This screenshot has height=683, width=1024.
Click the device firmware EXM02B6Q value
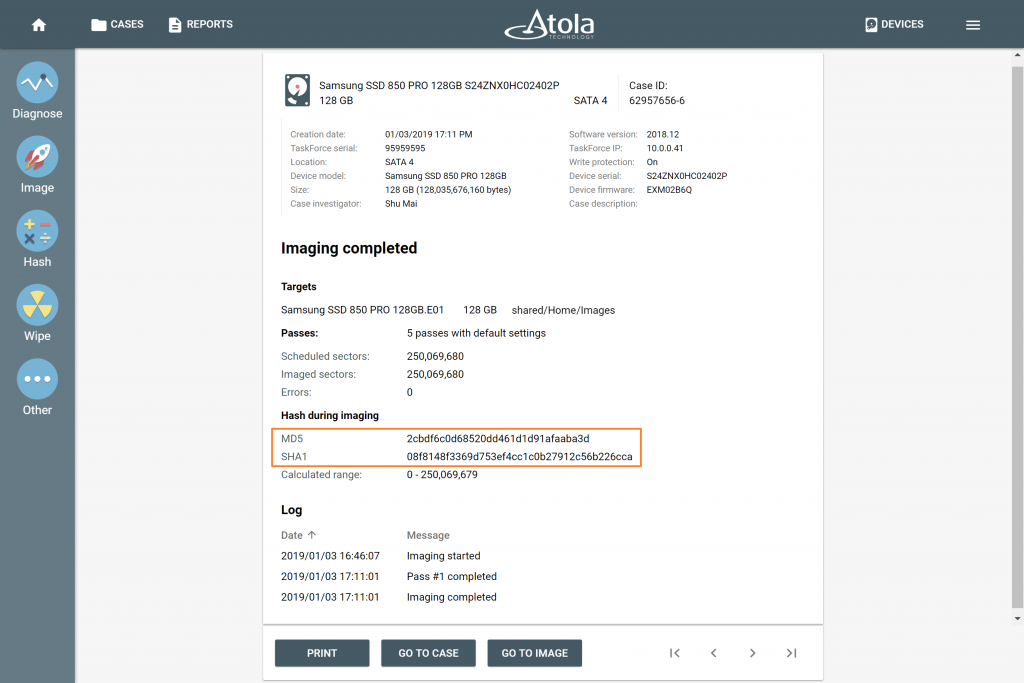click(669, 190)
